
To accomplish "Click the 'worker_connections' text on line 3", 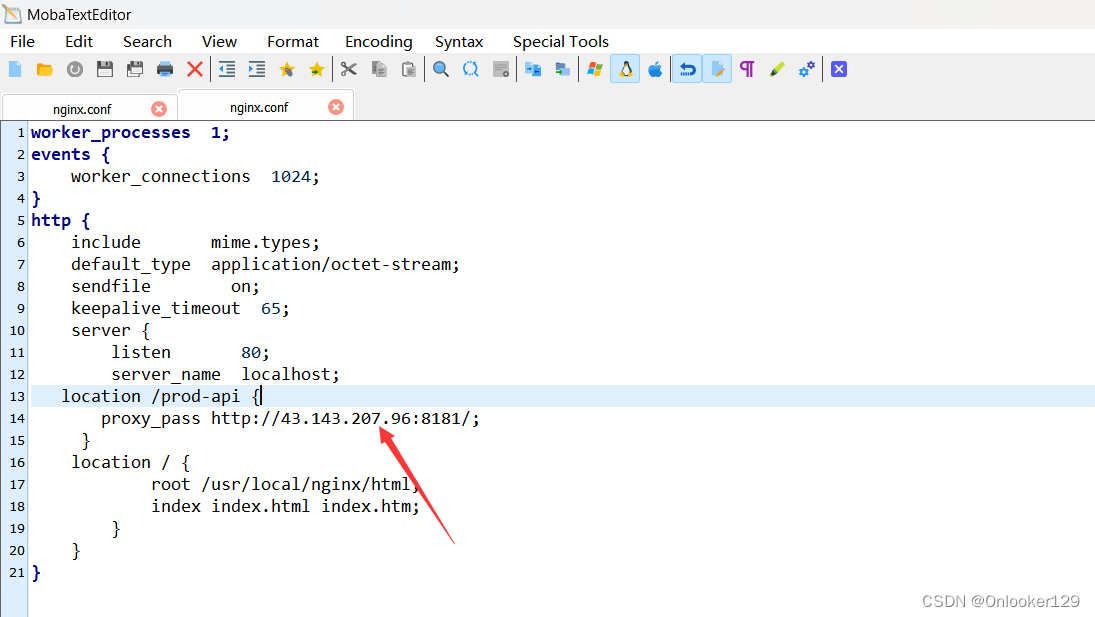I will tap(161, 177).
